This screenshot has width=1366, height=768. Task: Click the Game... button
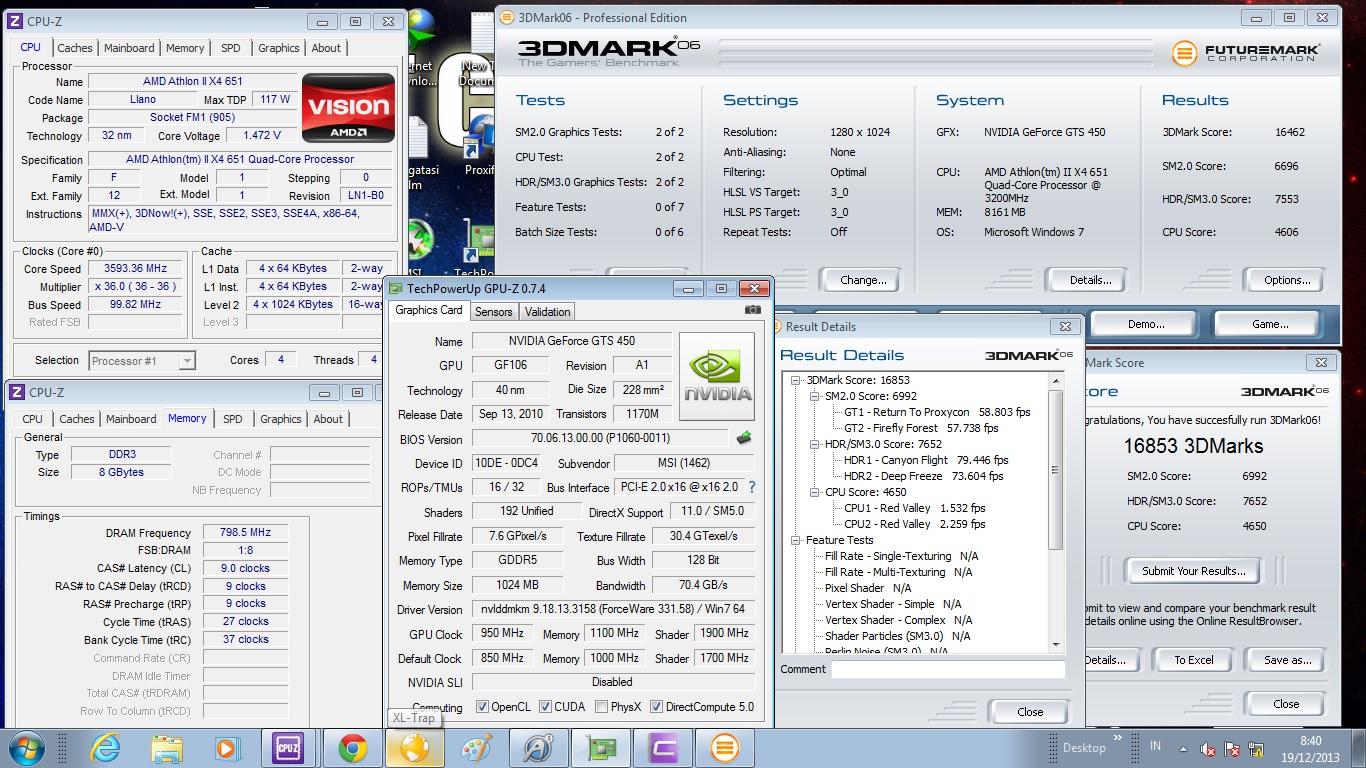tap(1270, 324)
